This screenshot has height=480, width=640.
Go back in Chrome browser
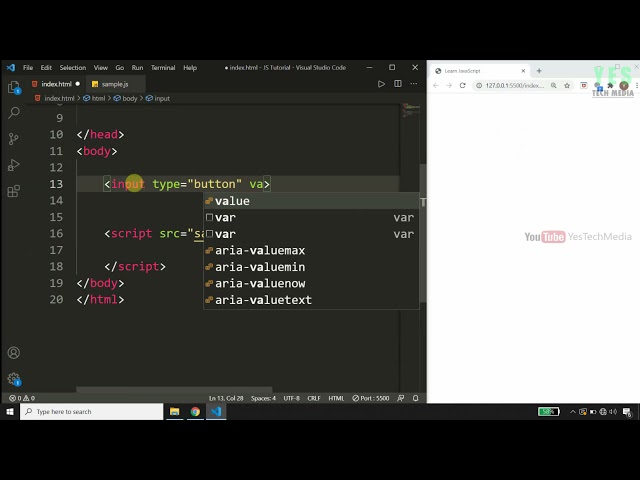pyautogui.click(x=436, y=85)
